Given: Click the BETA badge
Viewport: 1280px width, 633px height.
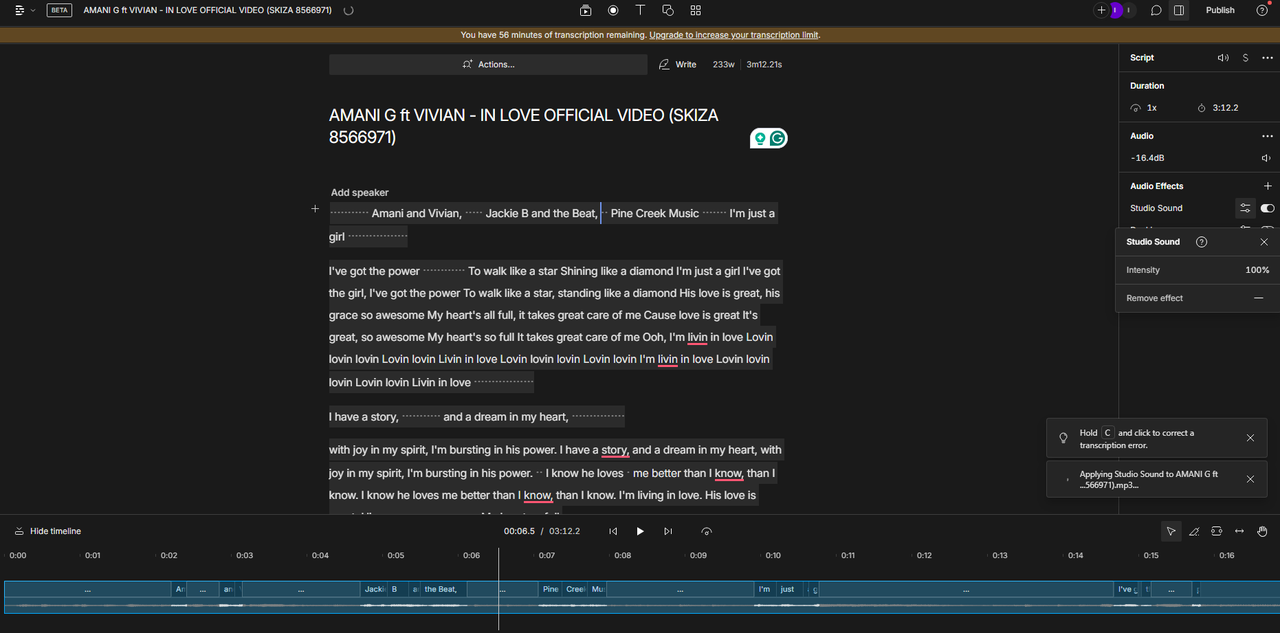Looking at the screenshot, I should click(x=59, y=10).
